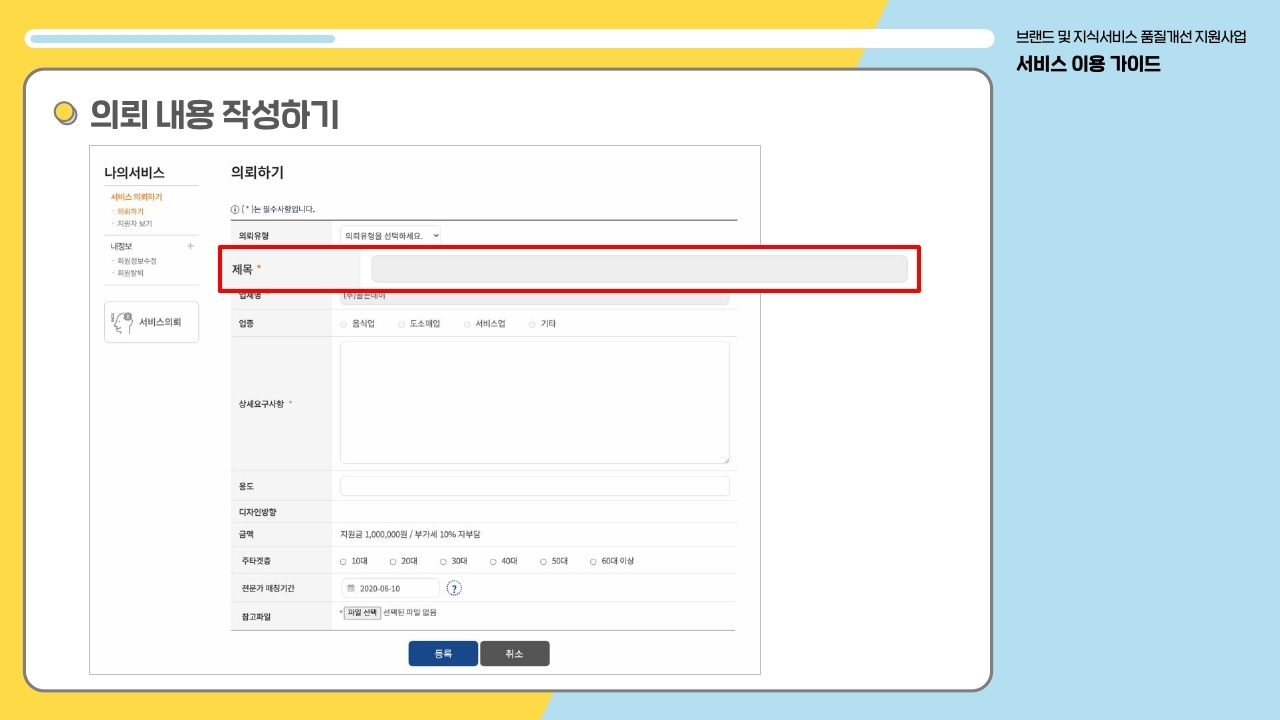Image resolution: width=1280 pixels, height=720 pixels.
Task: Click the 나의서비스 sidebar heading
Action: pos(134,173)
